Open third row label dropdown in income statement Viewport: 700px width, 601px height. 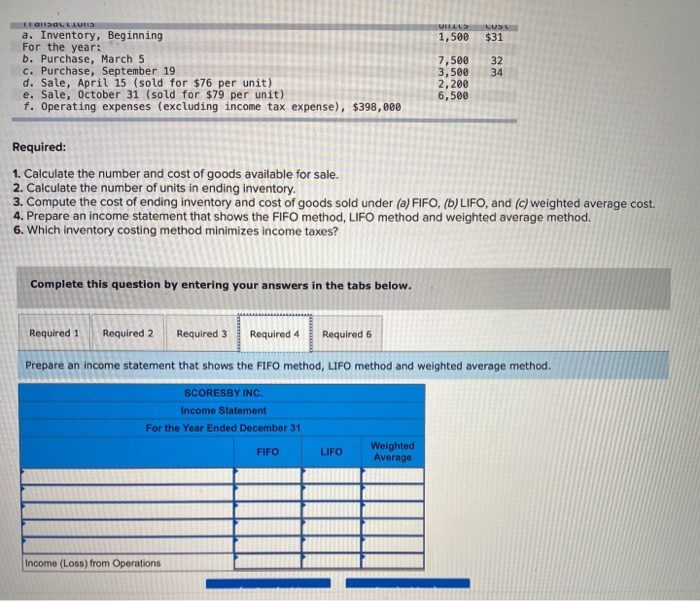click(127, 510)
